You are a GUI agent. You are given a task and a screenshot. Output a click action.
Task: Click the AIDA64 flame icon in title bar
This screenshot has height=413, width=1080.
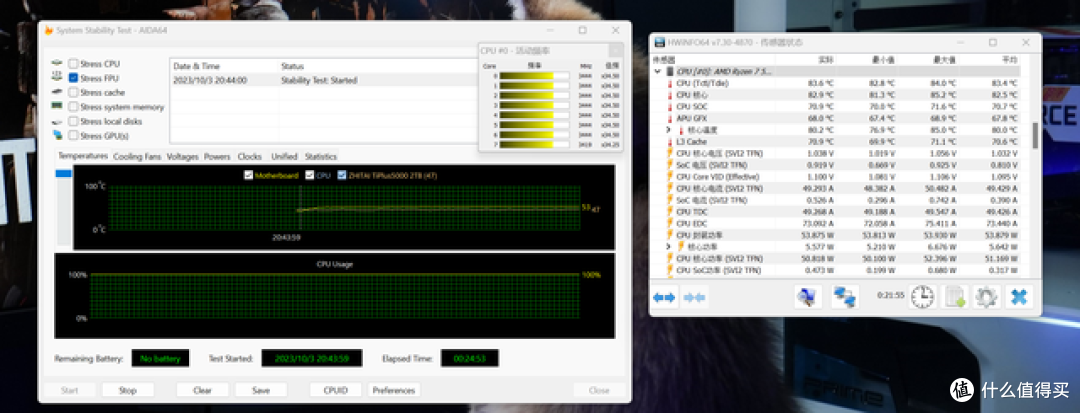[48, 30]
